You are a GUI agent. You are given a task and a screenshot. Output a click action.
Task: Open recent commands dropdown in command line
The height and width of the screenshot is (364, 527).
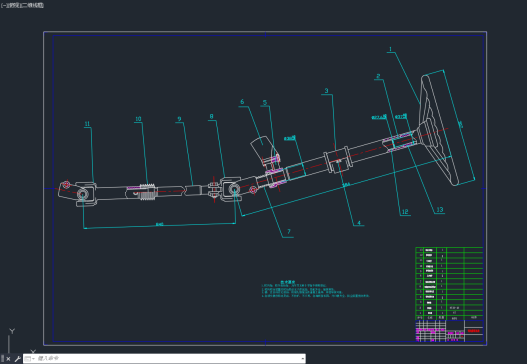click(30, 359)
